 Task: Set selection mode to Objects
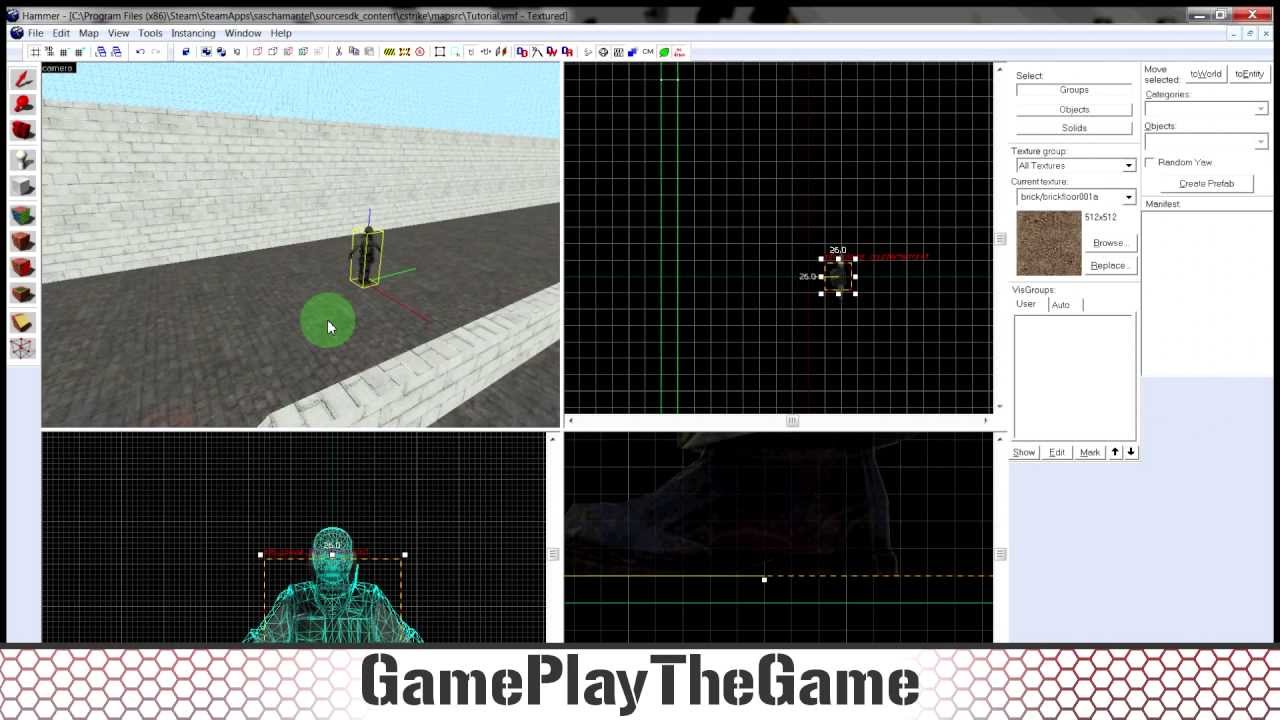pyautogui.click(x=1074, y=109)
